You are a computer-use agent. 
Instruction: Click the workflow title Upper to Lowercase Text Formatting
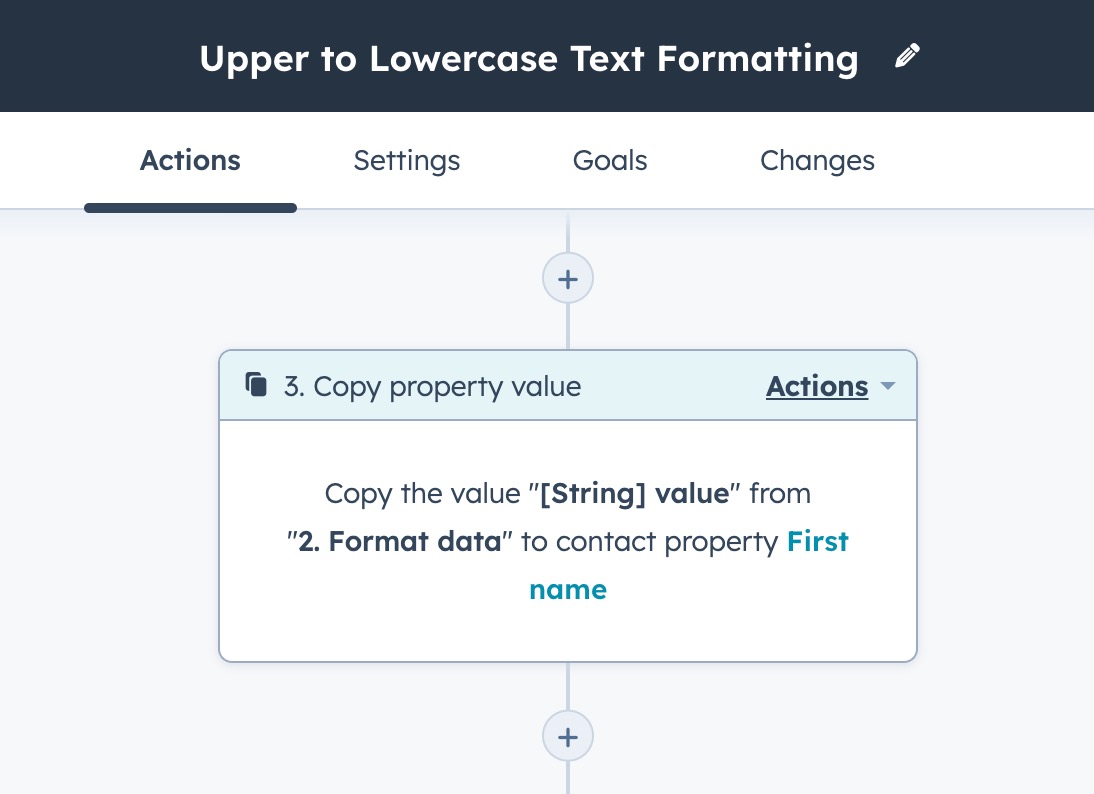(528, 58)
